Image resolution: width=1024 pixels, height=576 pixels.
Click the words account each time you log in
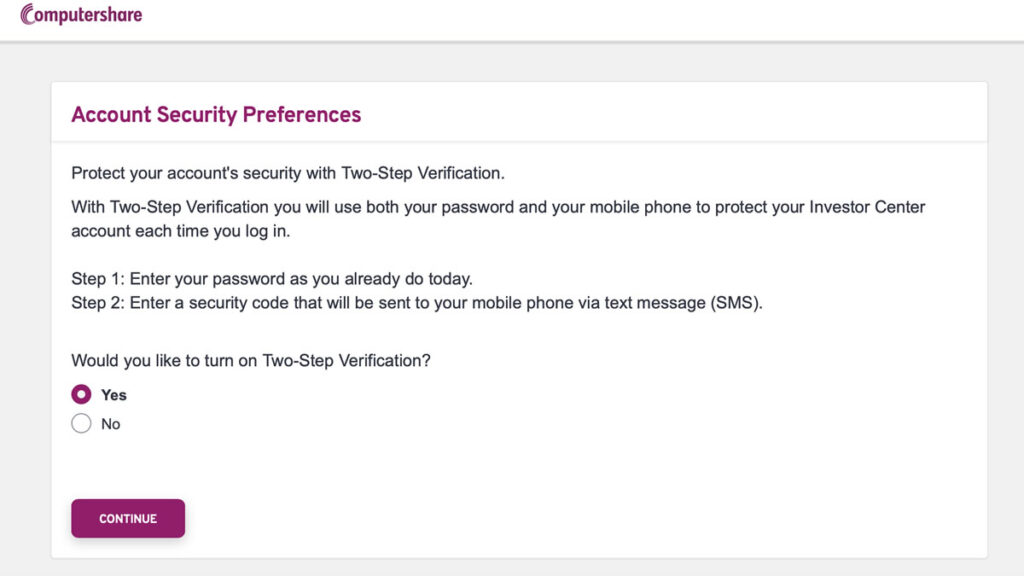click(180, 231)
